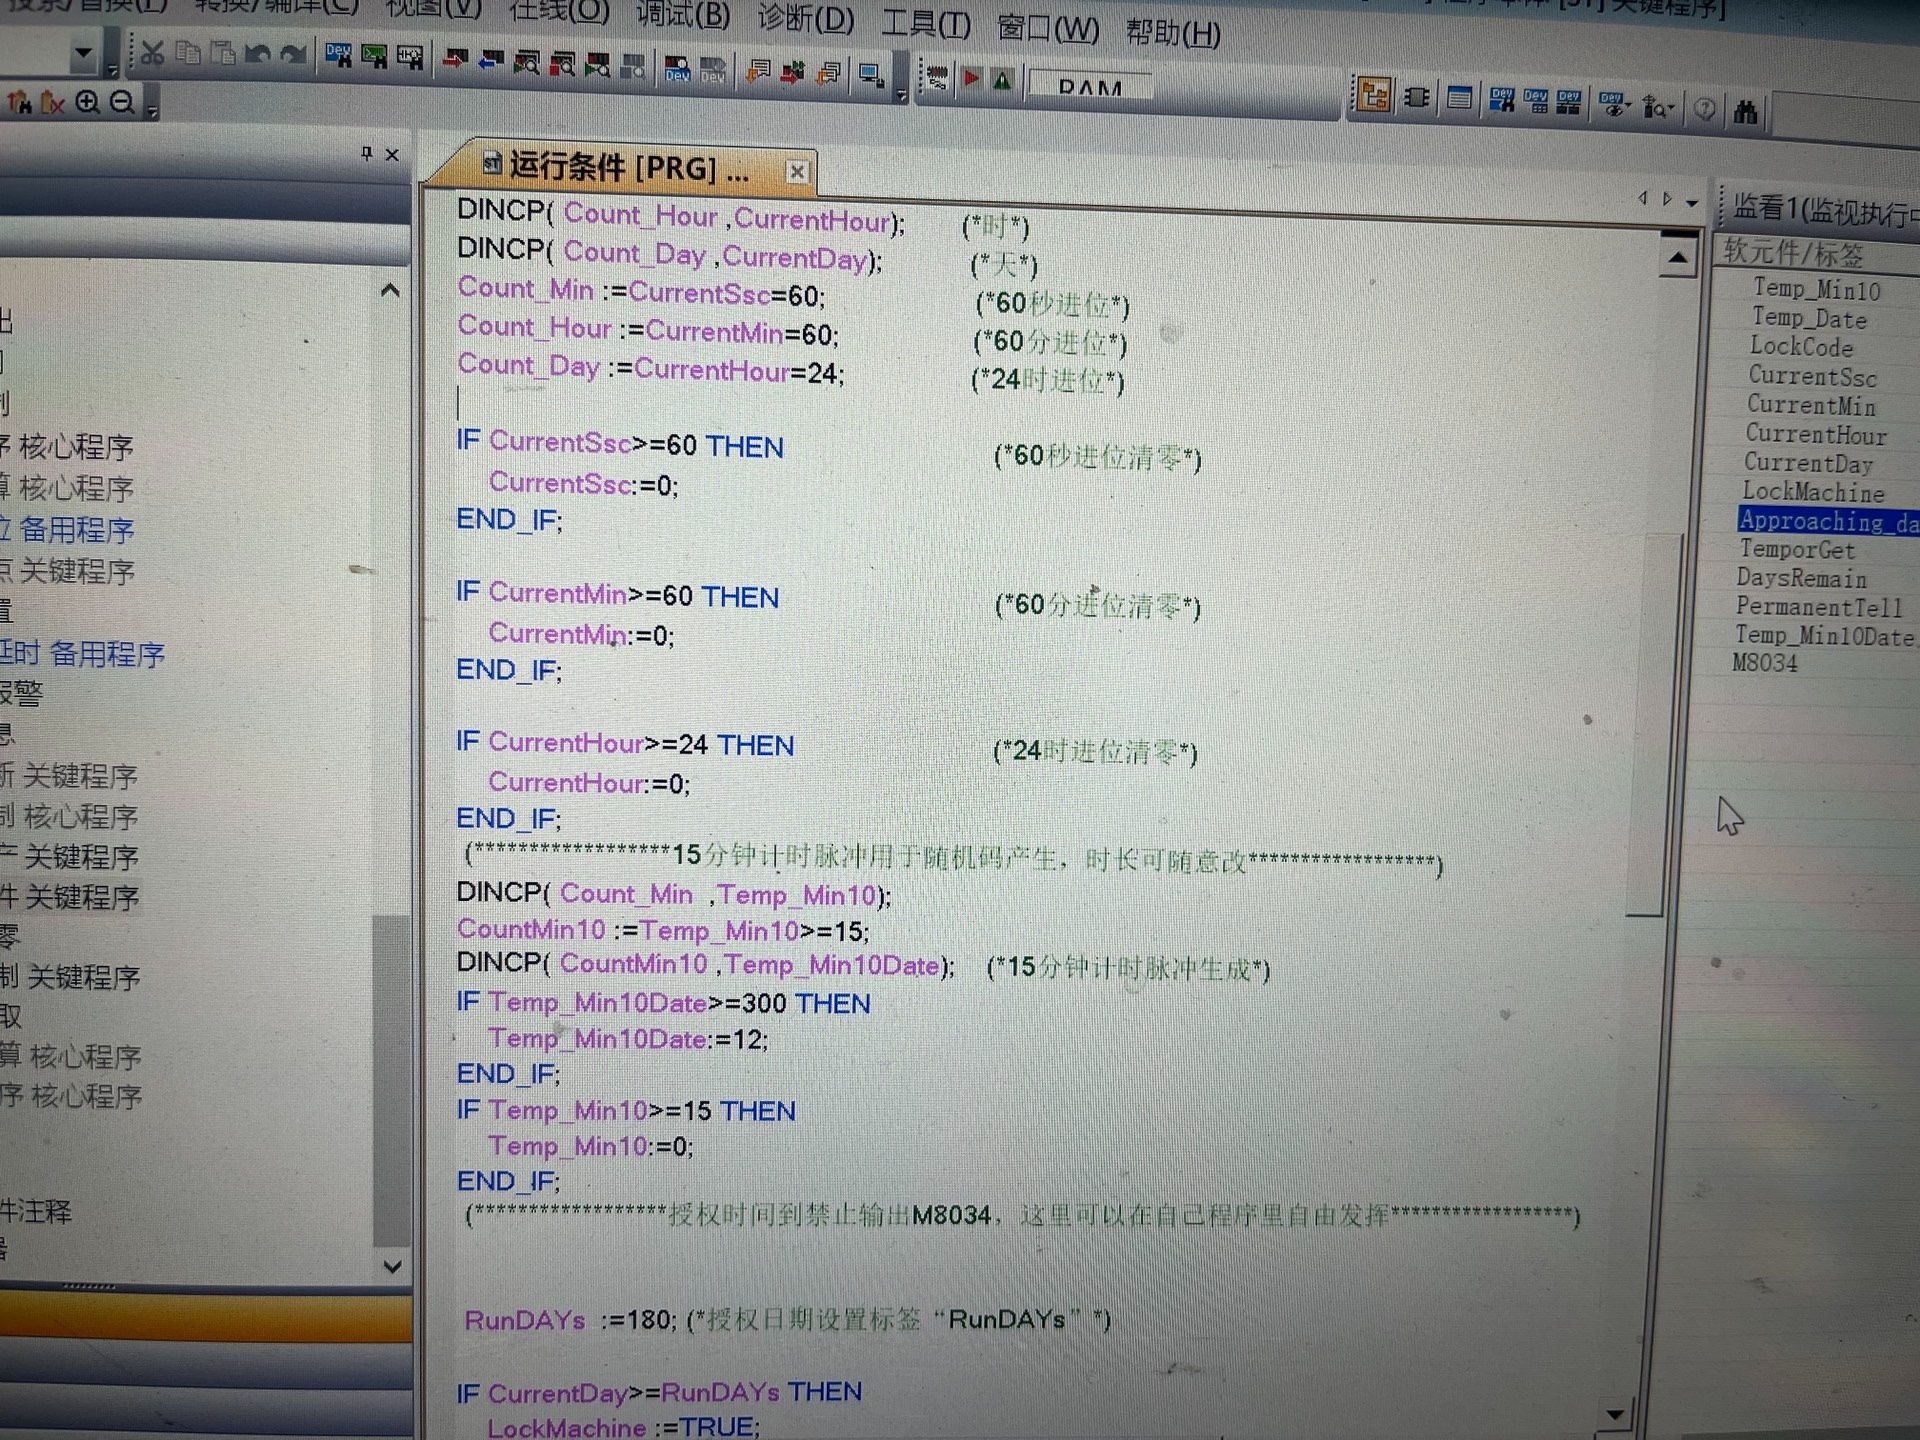Screen dimensions: 1920x1440
Task: Close the 运行条件 [PRG] tab
Action: [796, 172]
